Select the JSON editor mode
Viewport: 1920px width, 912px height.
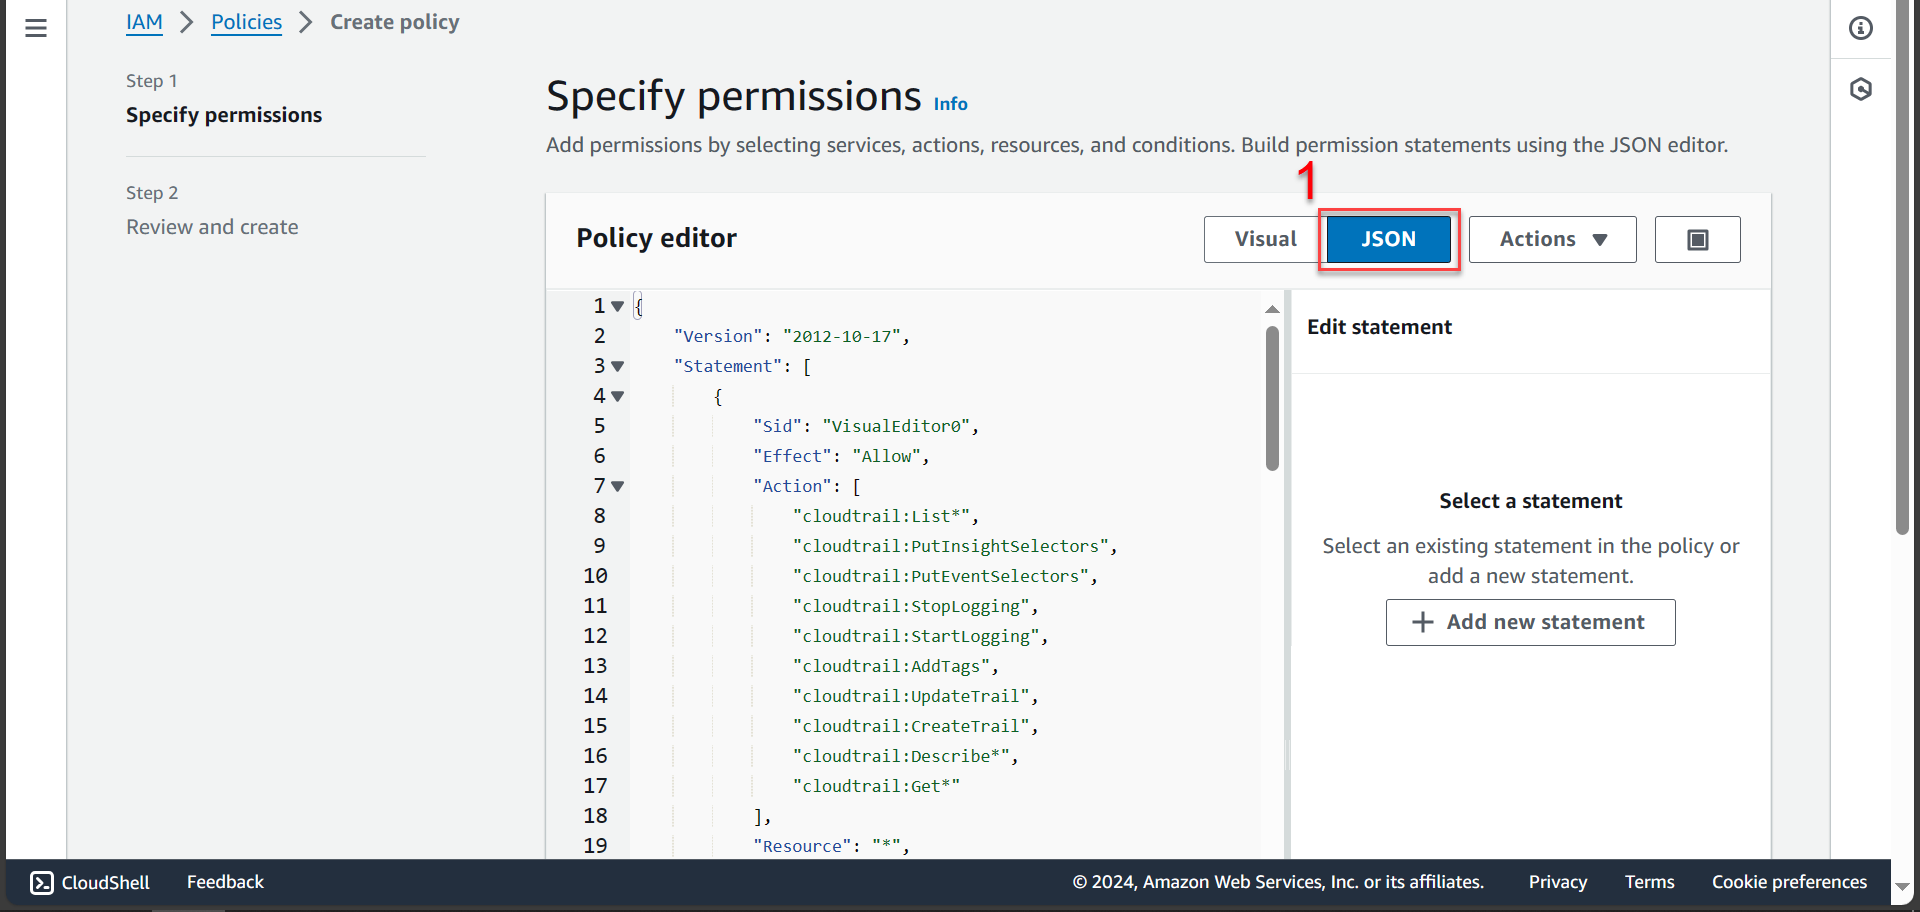(1388, 240)
